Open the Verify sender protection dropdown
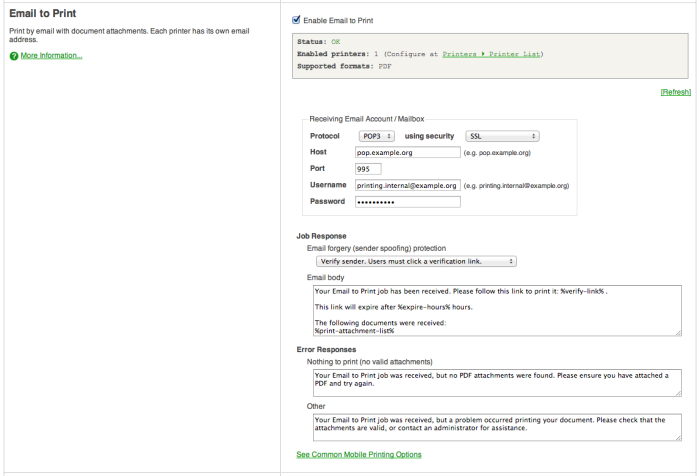The image size is (700, 476). [x=416, y=261]
